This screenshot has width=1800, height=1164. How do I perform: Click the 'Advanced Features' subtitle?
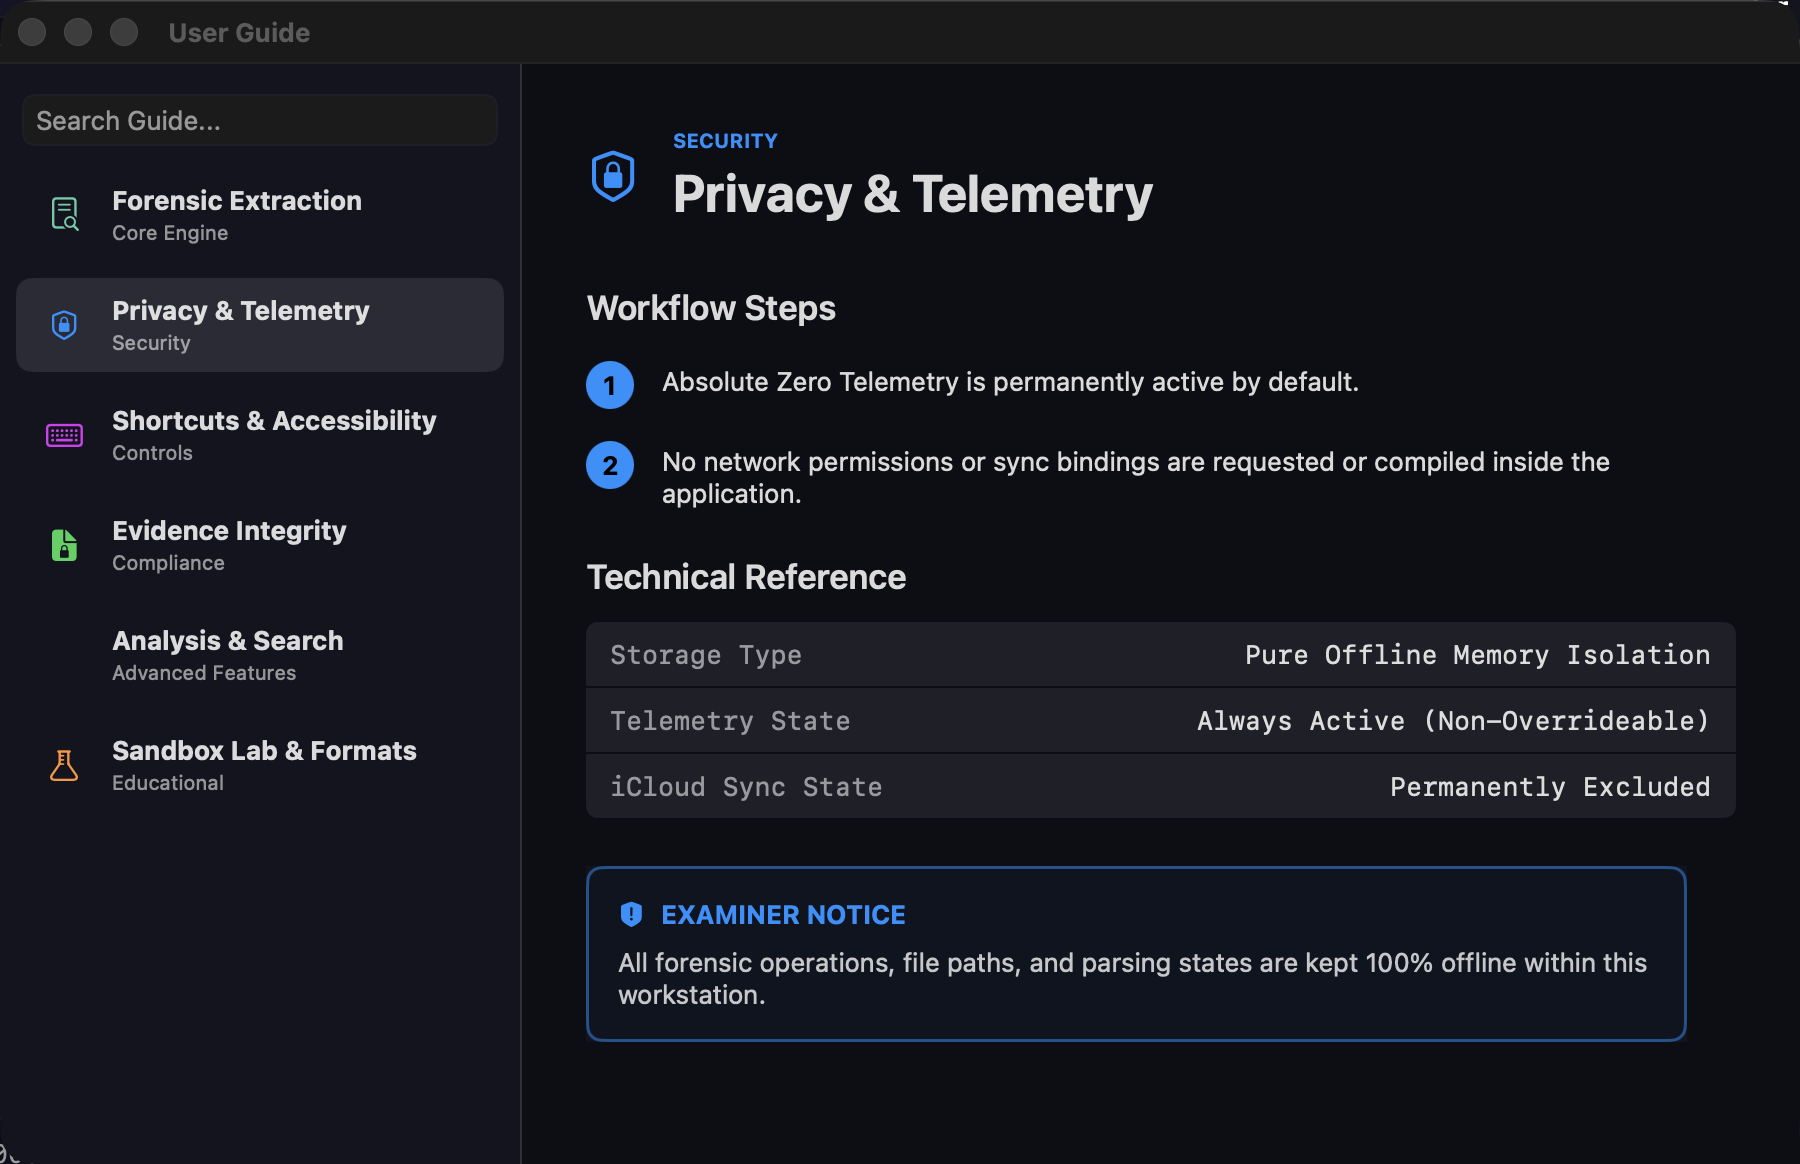(x=204, y=673)
